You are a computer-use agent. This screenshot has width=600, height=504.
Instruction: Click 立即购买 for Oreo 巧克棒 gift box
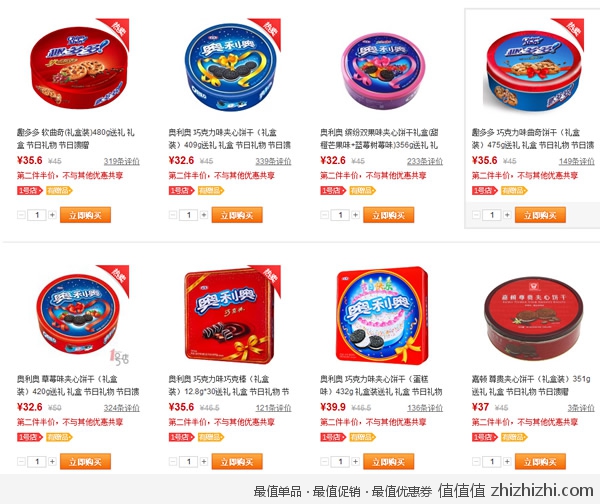[237, 462]
